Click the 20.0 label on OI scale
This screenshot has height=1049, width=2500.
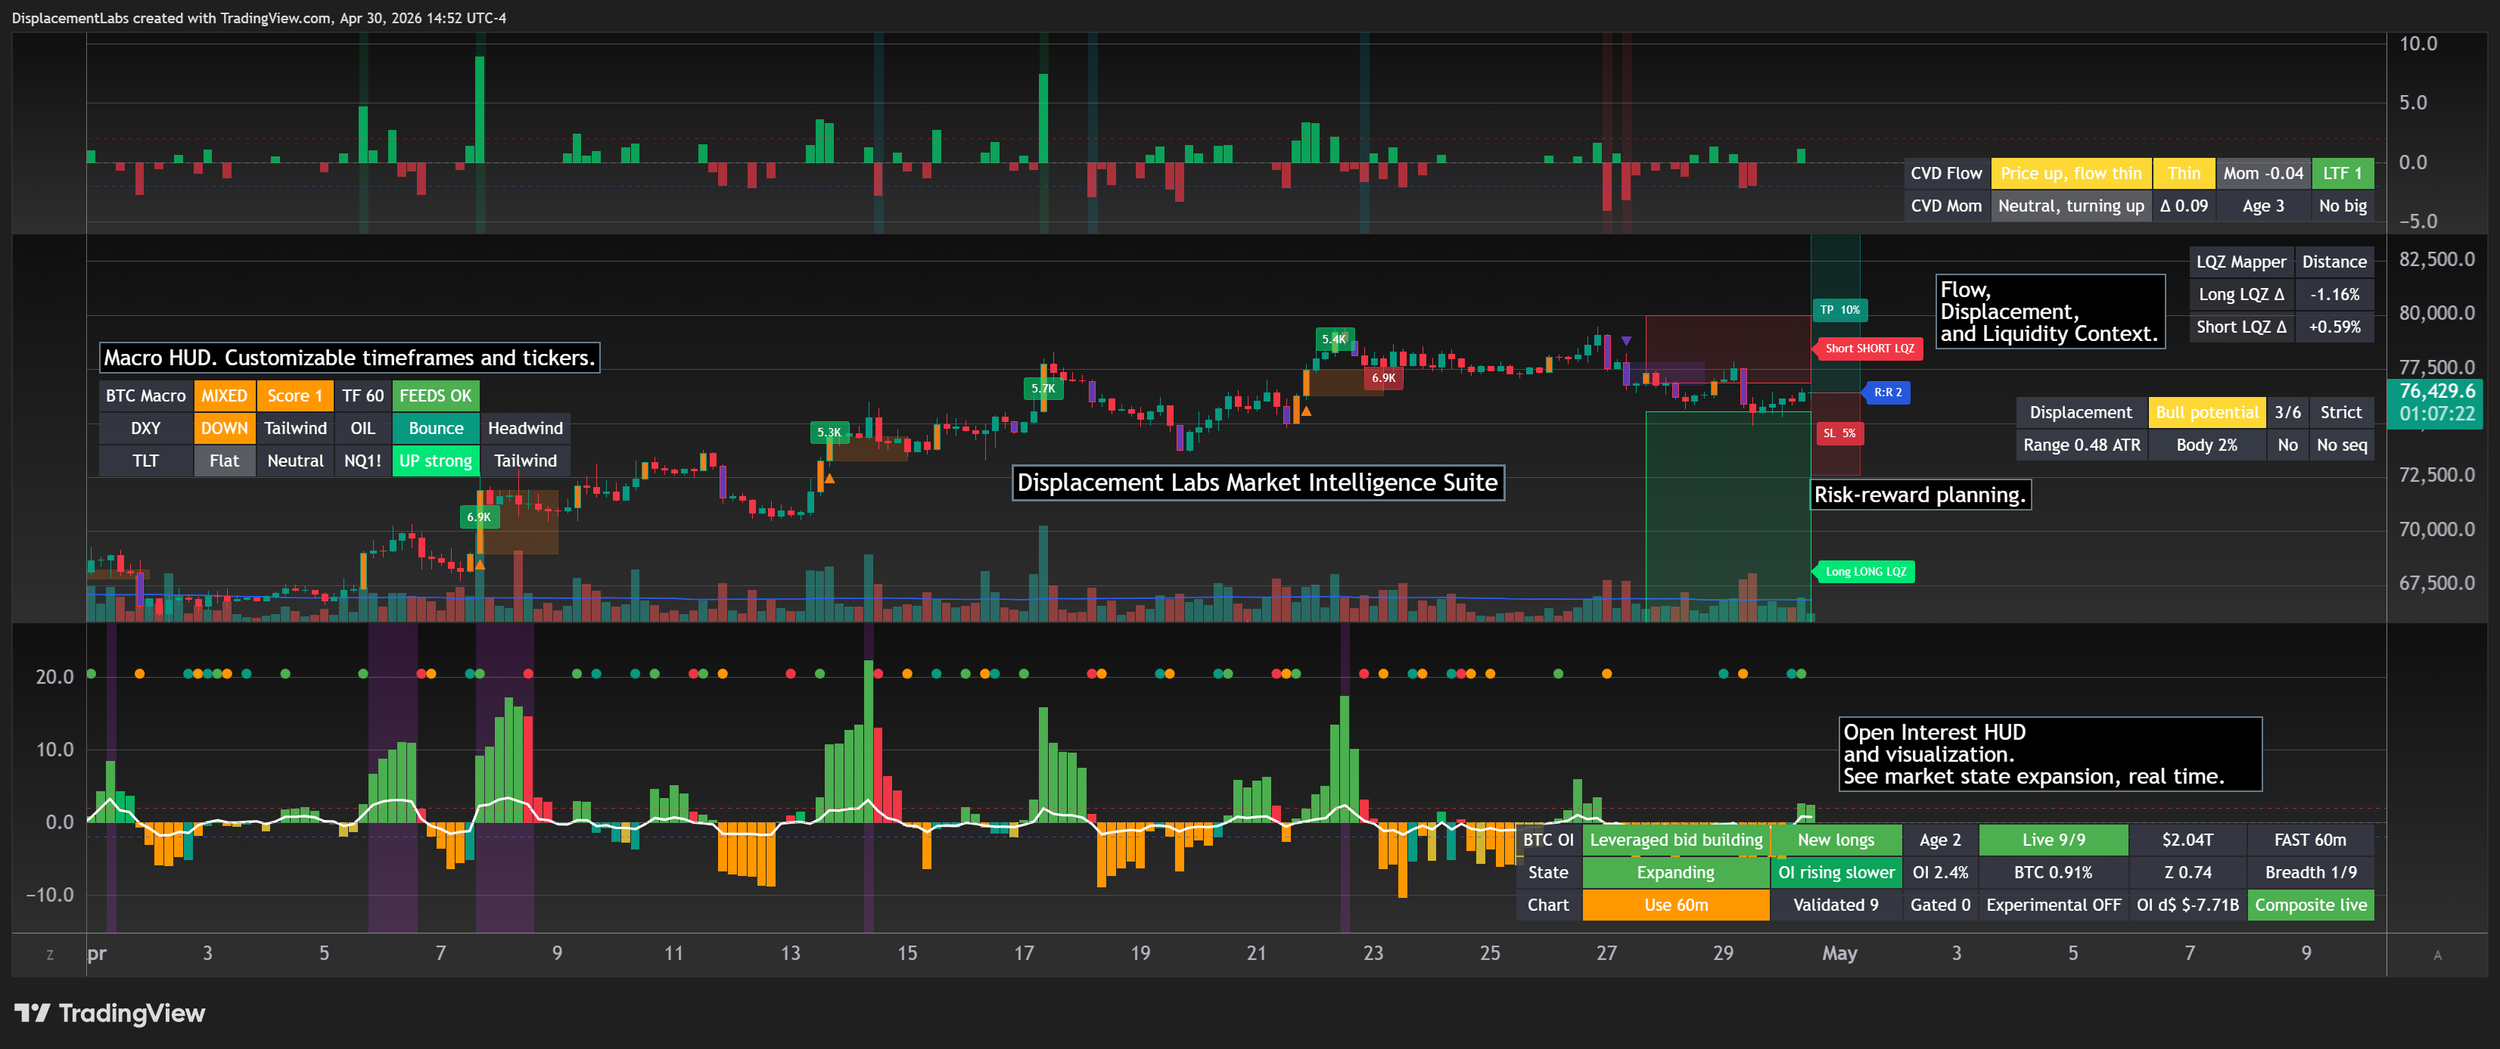[55, 677]
